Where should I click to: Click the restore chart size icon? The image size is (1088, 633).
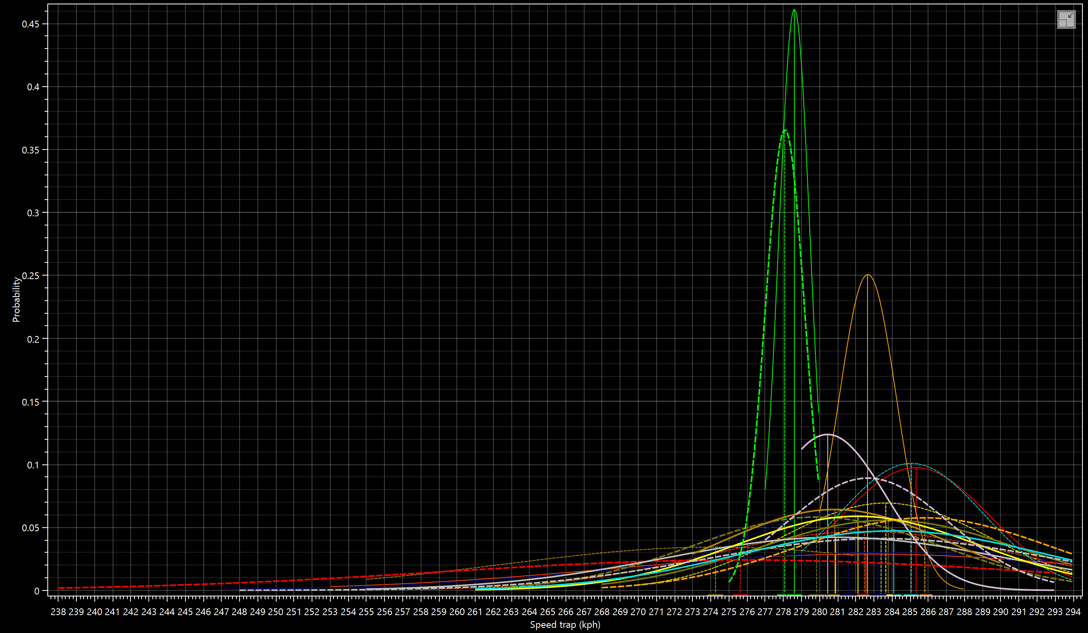[x=1066, y=19]
